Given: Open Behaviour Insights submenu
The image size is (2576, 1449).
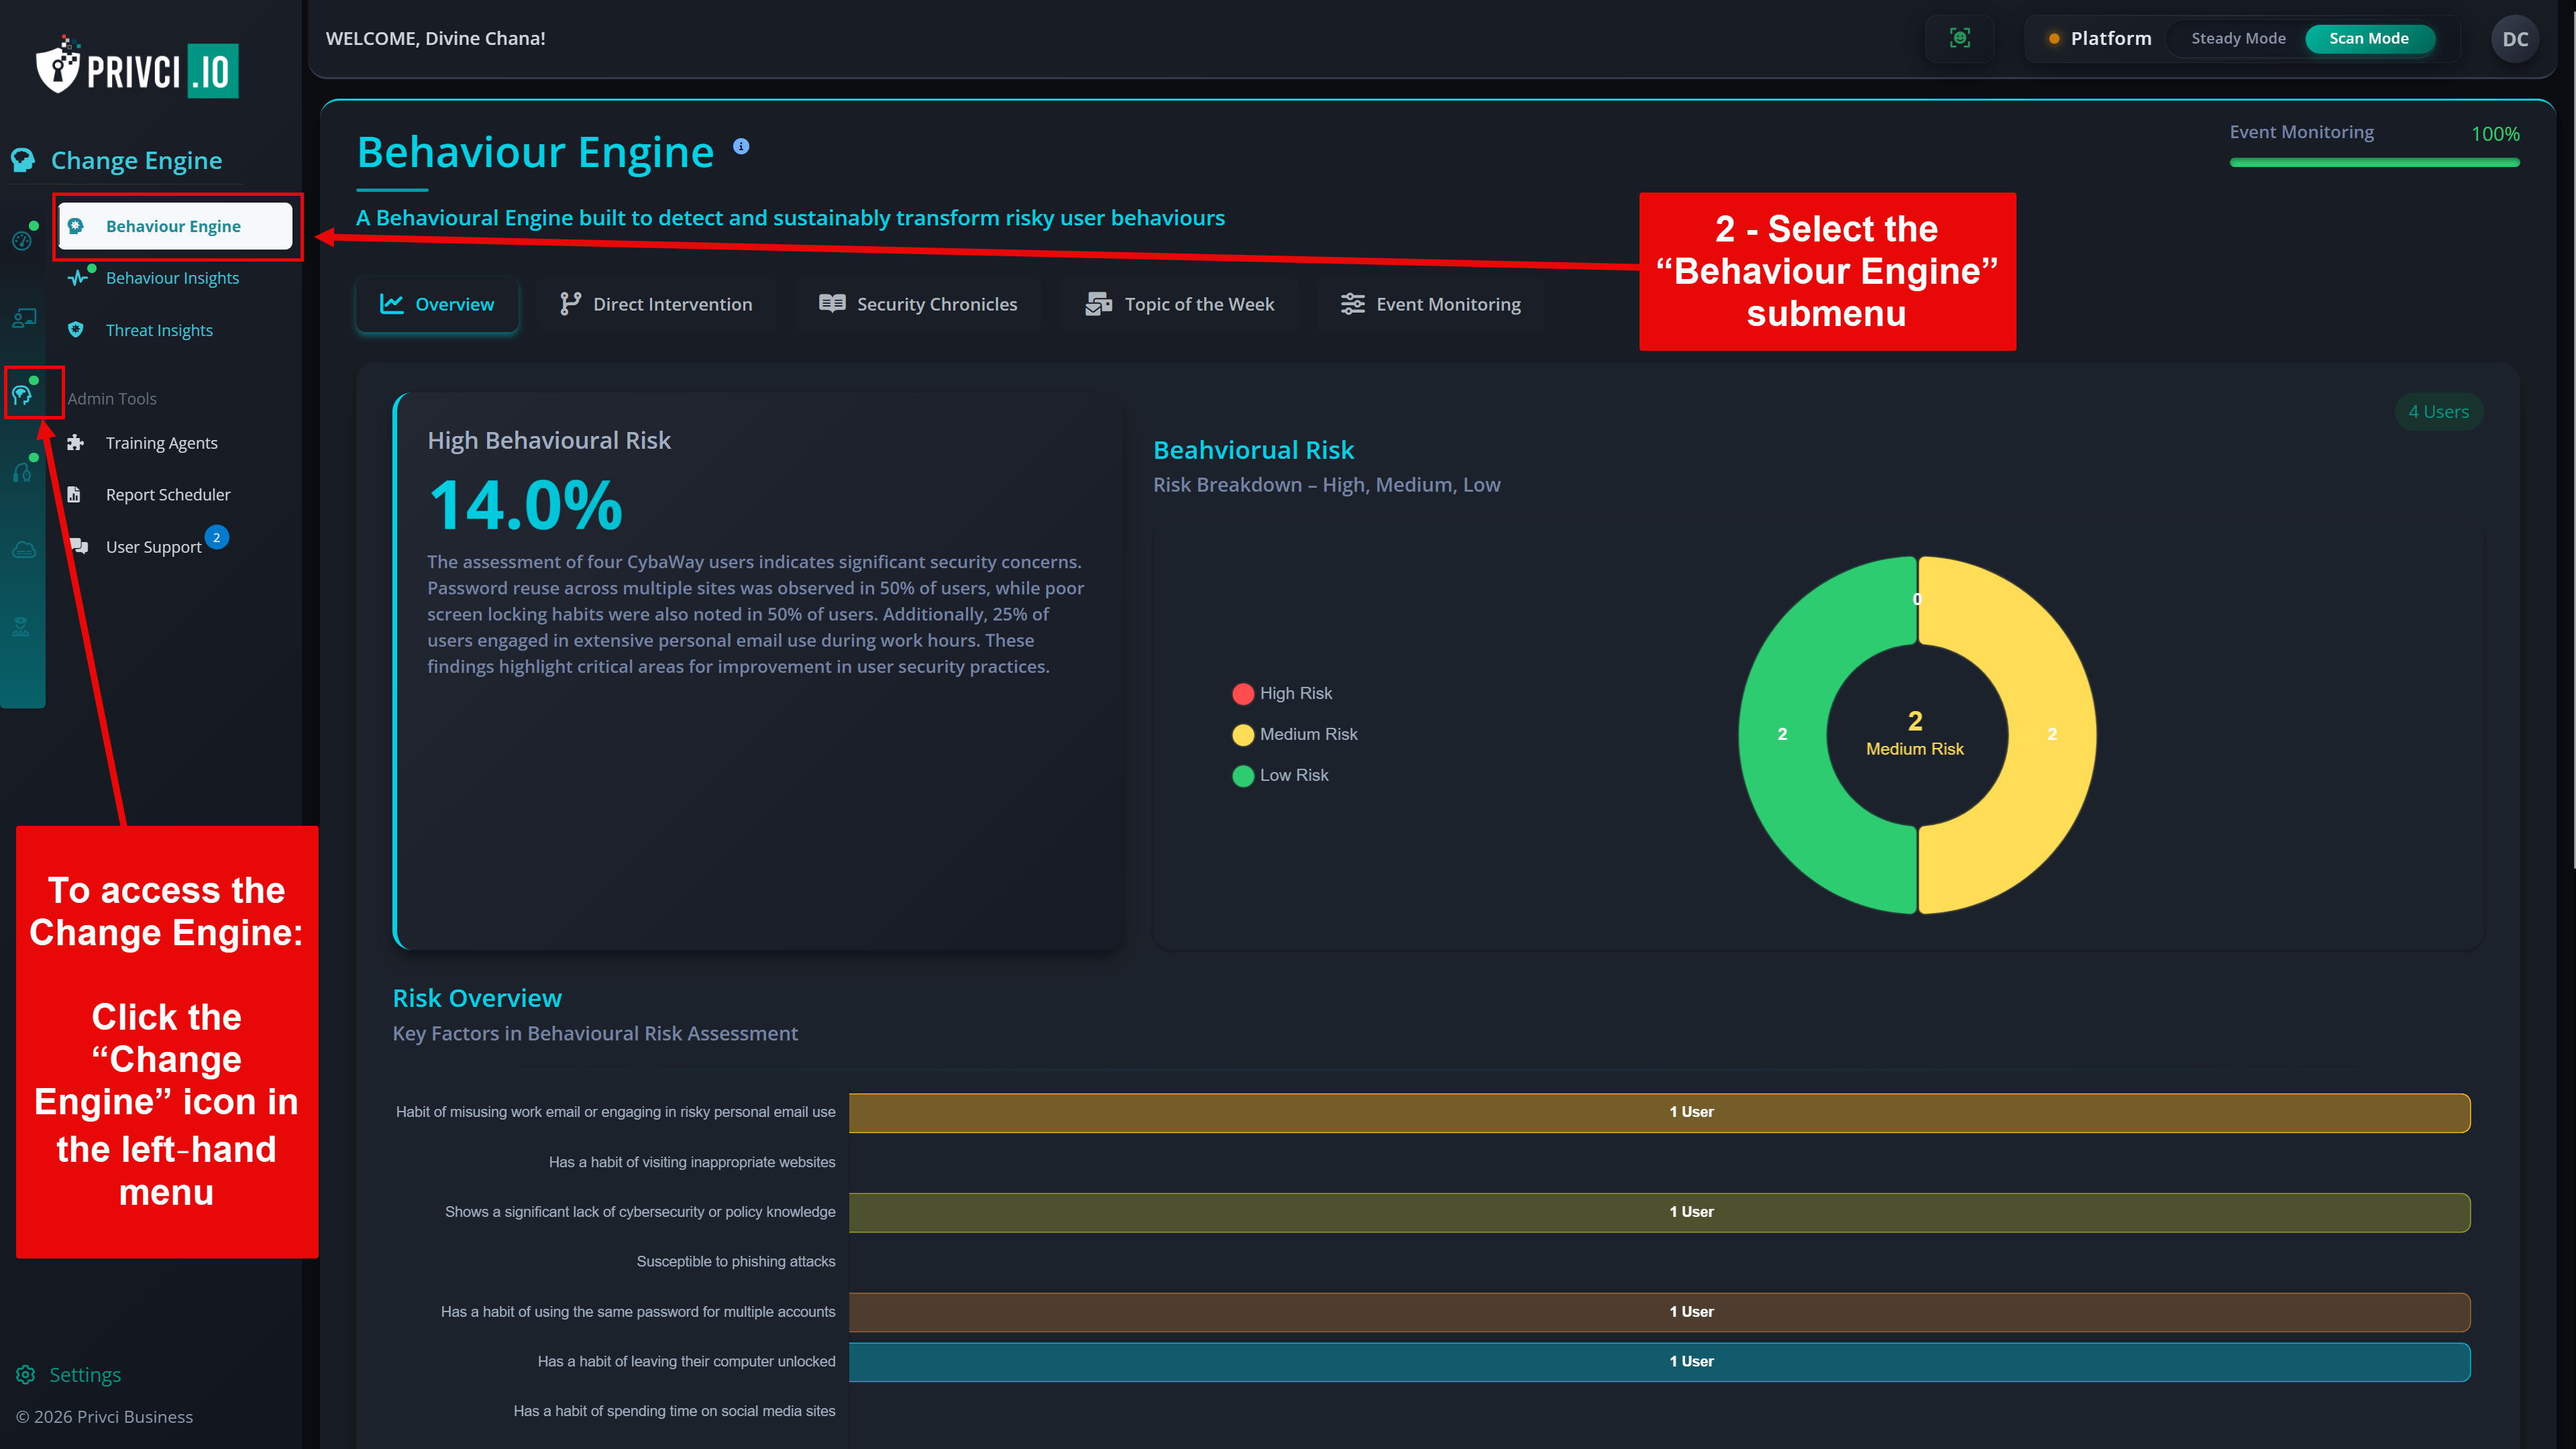Looking at the screenshot, I should coord(172,277).
